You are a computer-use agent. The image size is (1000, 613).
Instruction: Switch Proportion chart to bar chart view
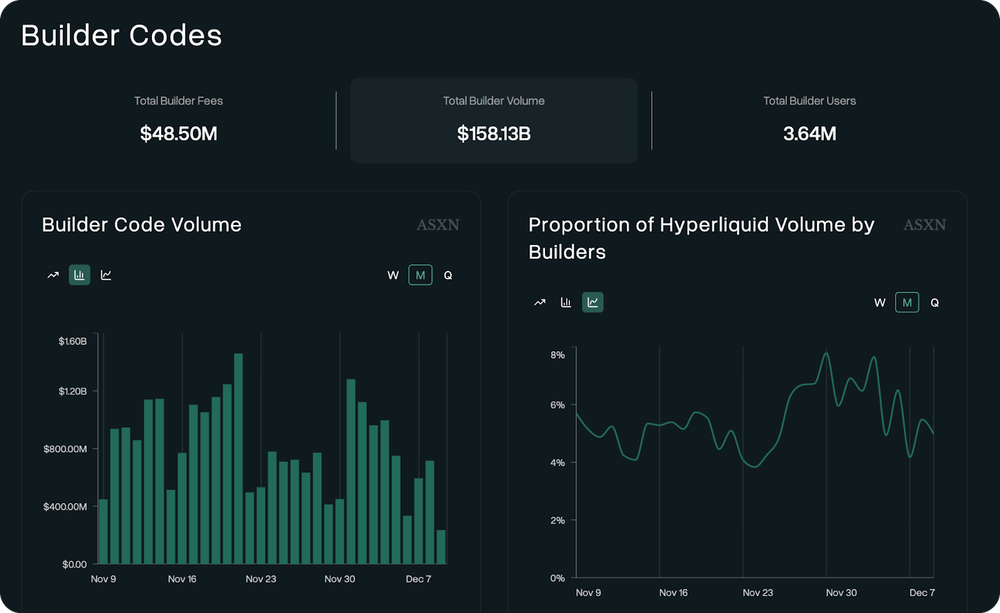point(566,302)
